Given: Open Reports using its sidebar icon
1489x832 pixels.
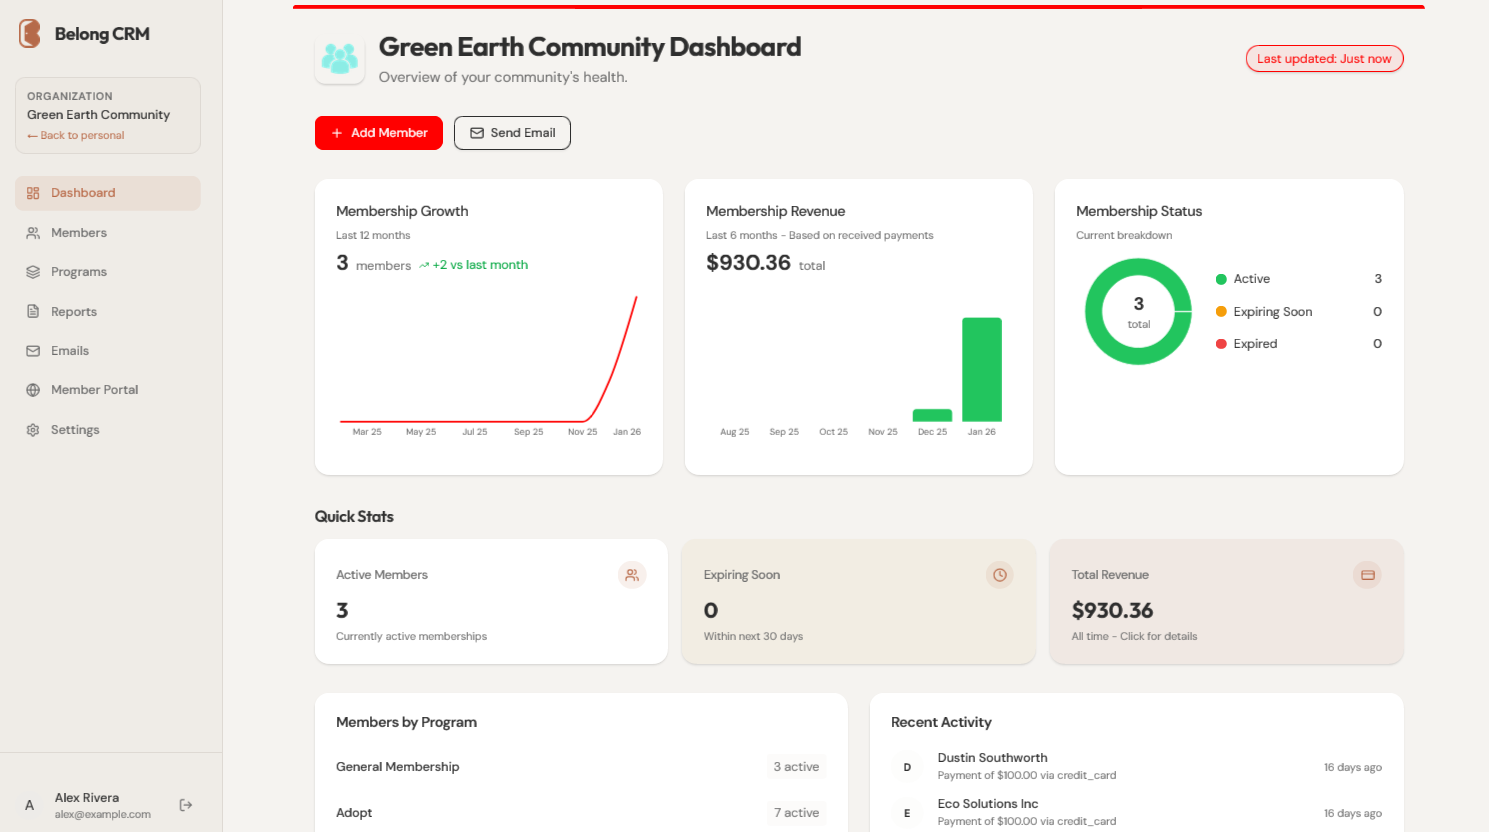Looking at the screenshot, I should (x=31, y=311).
